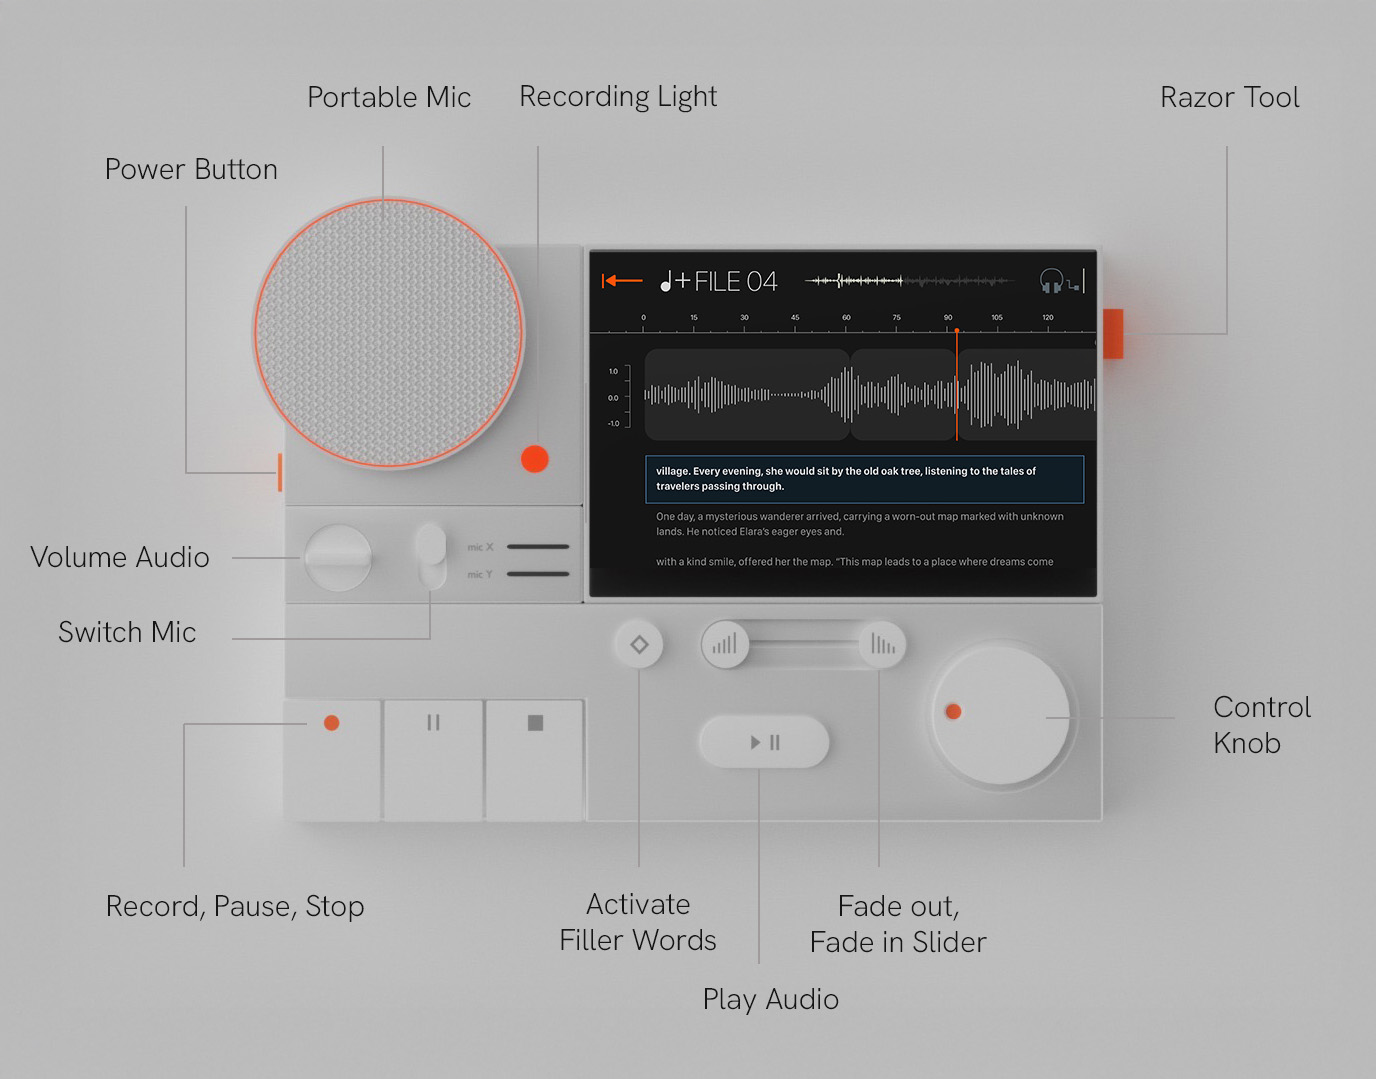Click the transcript line 'with a kind smile'
1376x1079 pixels.
point(855,562)
